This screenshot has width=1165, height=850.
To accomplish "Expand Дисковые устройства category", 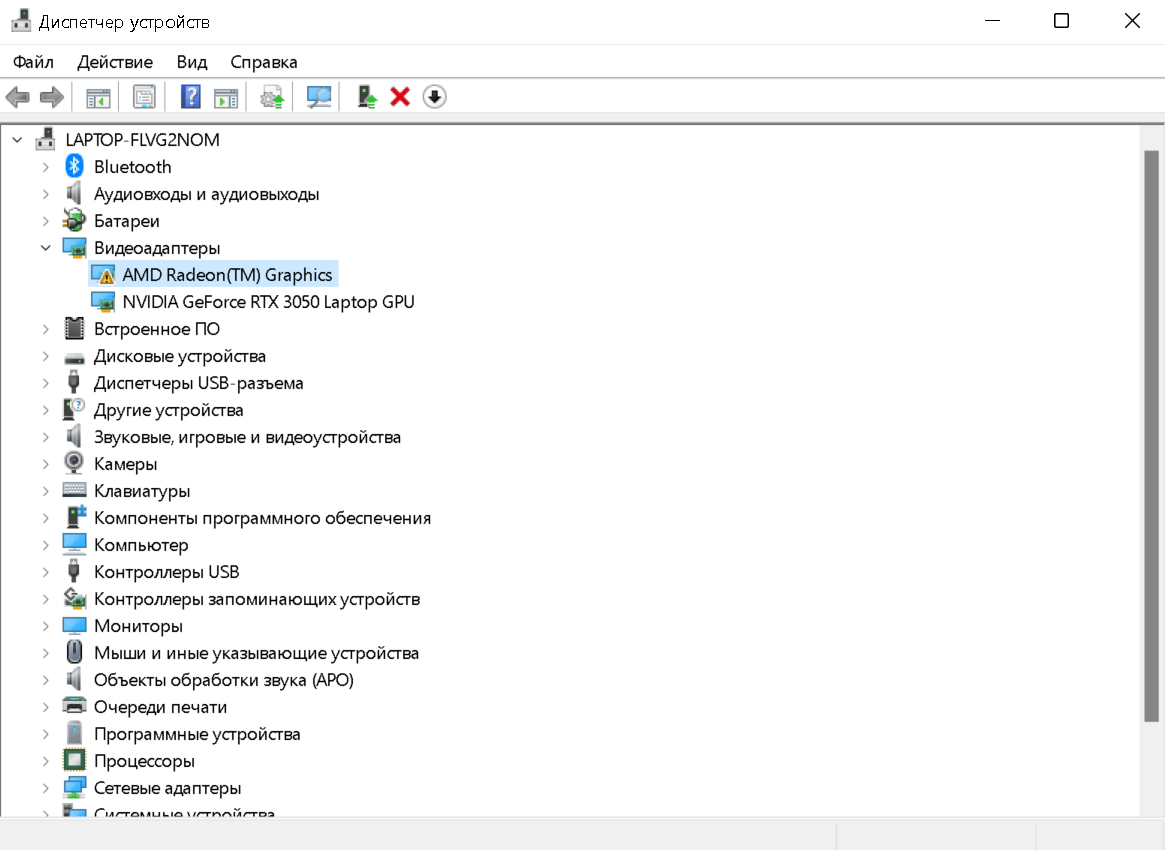I will [46, 356].
